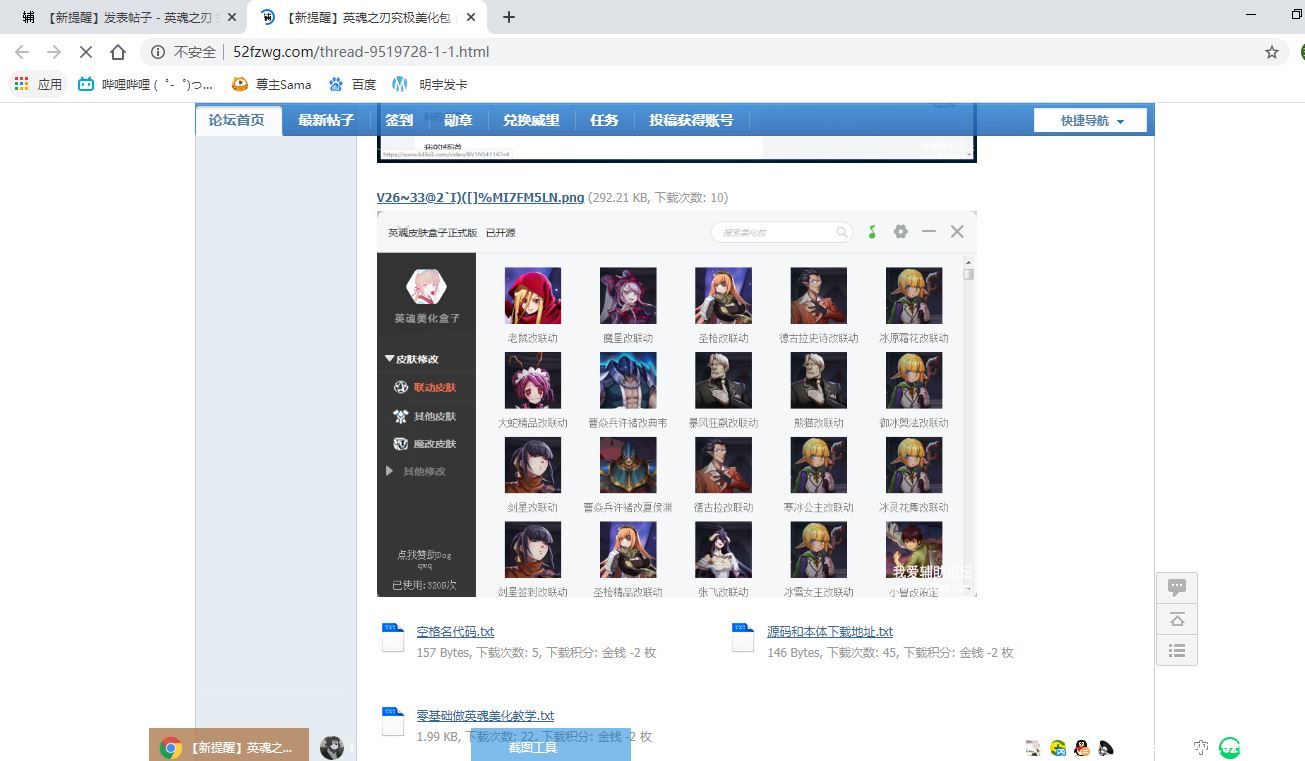Open the browser home page
1305x761 pixels.
click(118, 52)
